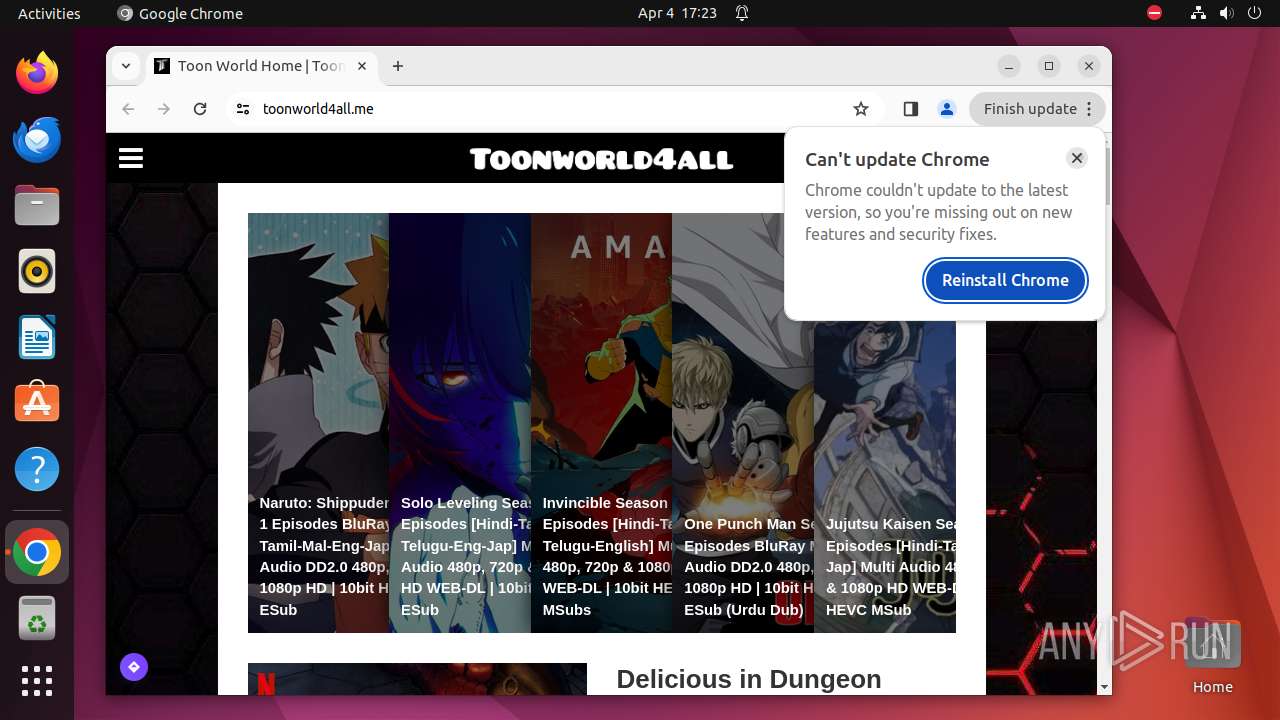Screen dimensions: 1280x720
Task: Open LibreOffice Writer from the dock
Action: [x=37, y=337]
